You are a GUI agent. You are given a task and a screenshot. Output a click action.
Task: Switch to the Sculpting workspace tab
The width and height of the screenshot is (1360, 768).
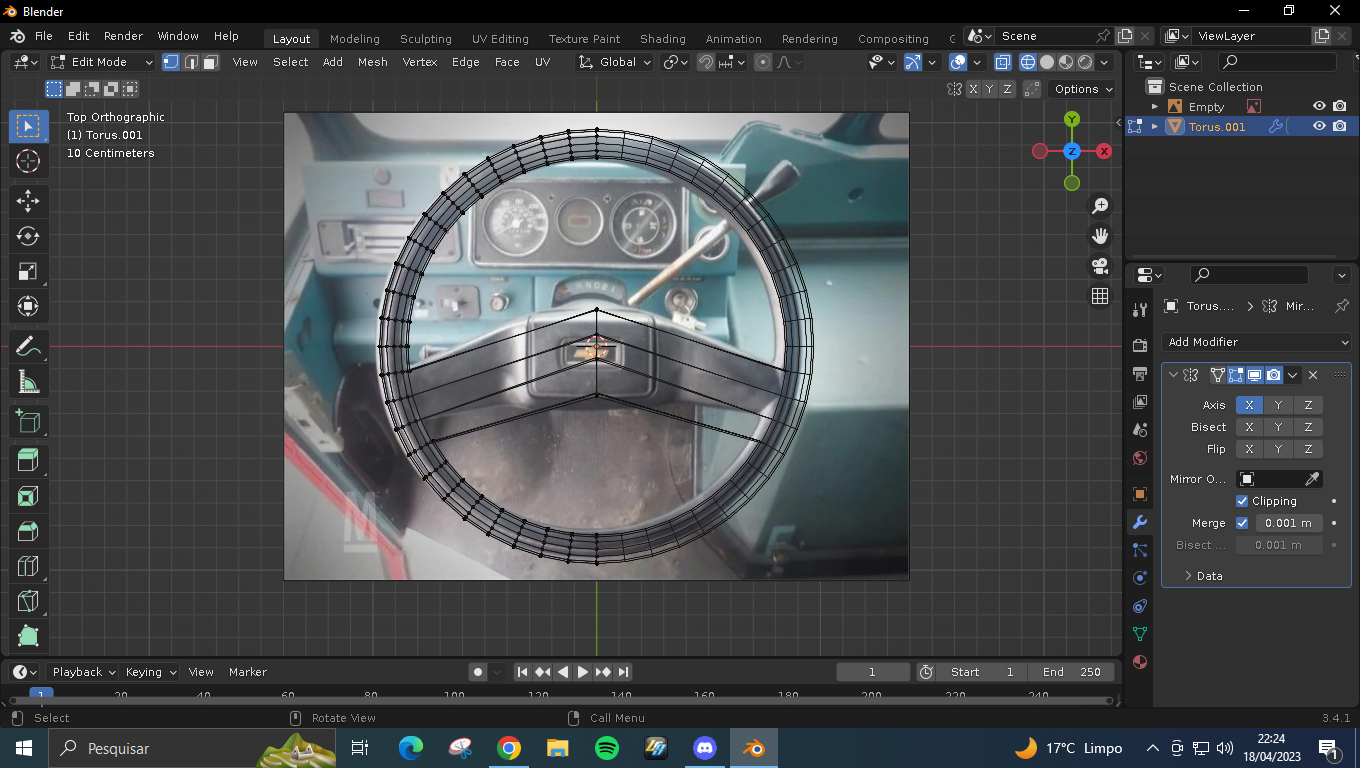(x=425, y=39)
